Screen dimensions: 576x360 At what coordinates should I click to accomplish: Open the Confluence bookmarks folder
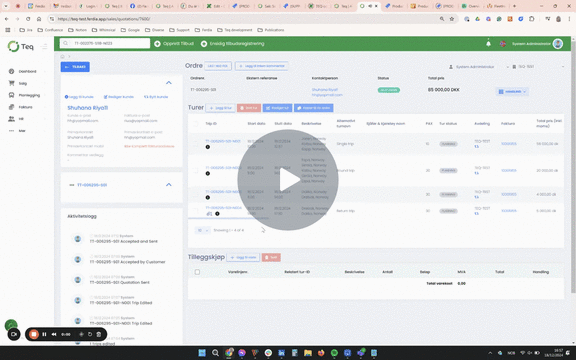[x=50, y=30]
